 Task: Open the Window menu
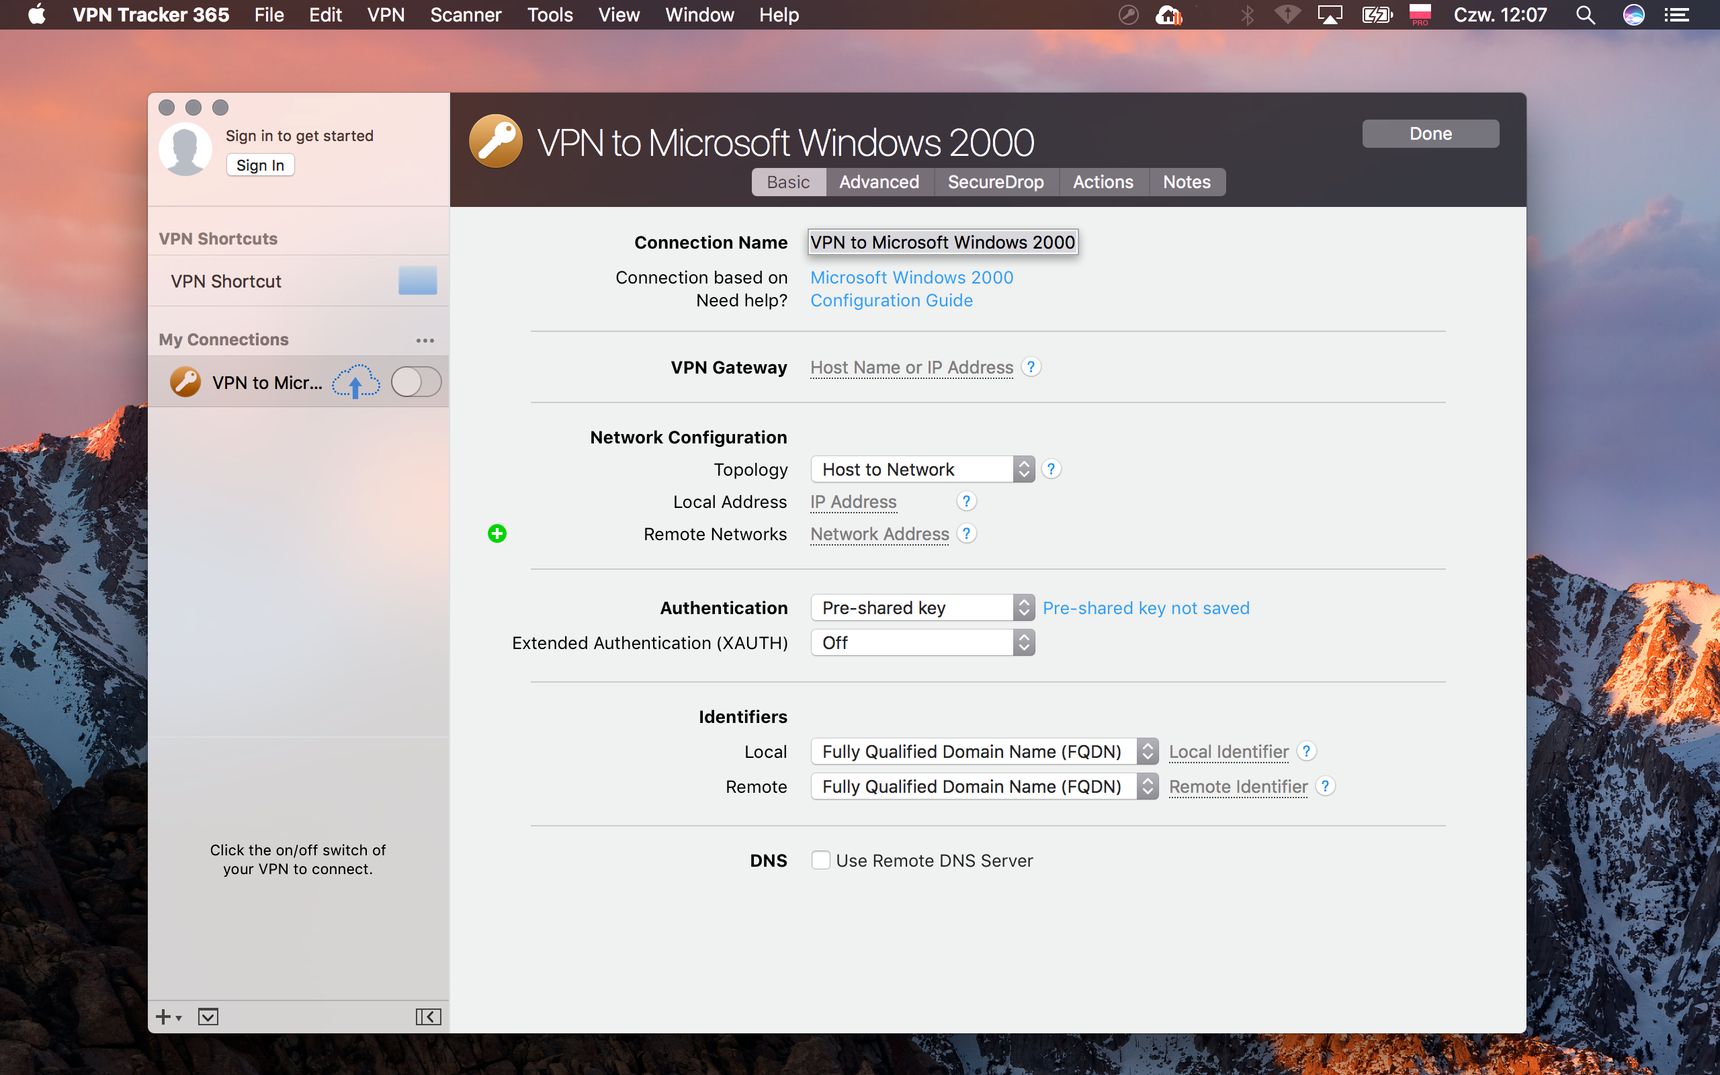tap(700, 15)
